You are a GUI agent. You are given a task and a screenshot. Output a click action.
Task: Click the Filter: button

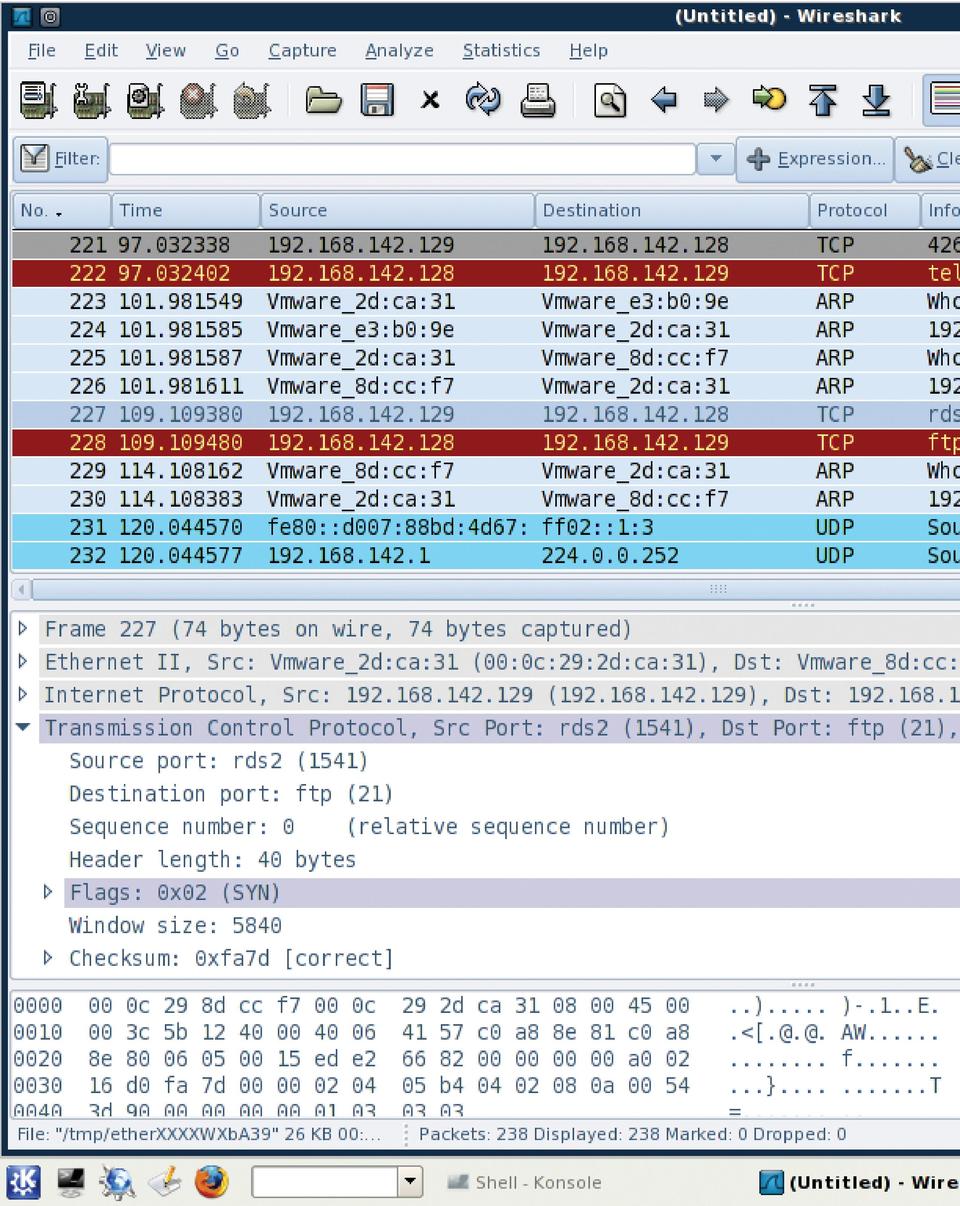(x=61, y=159)
